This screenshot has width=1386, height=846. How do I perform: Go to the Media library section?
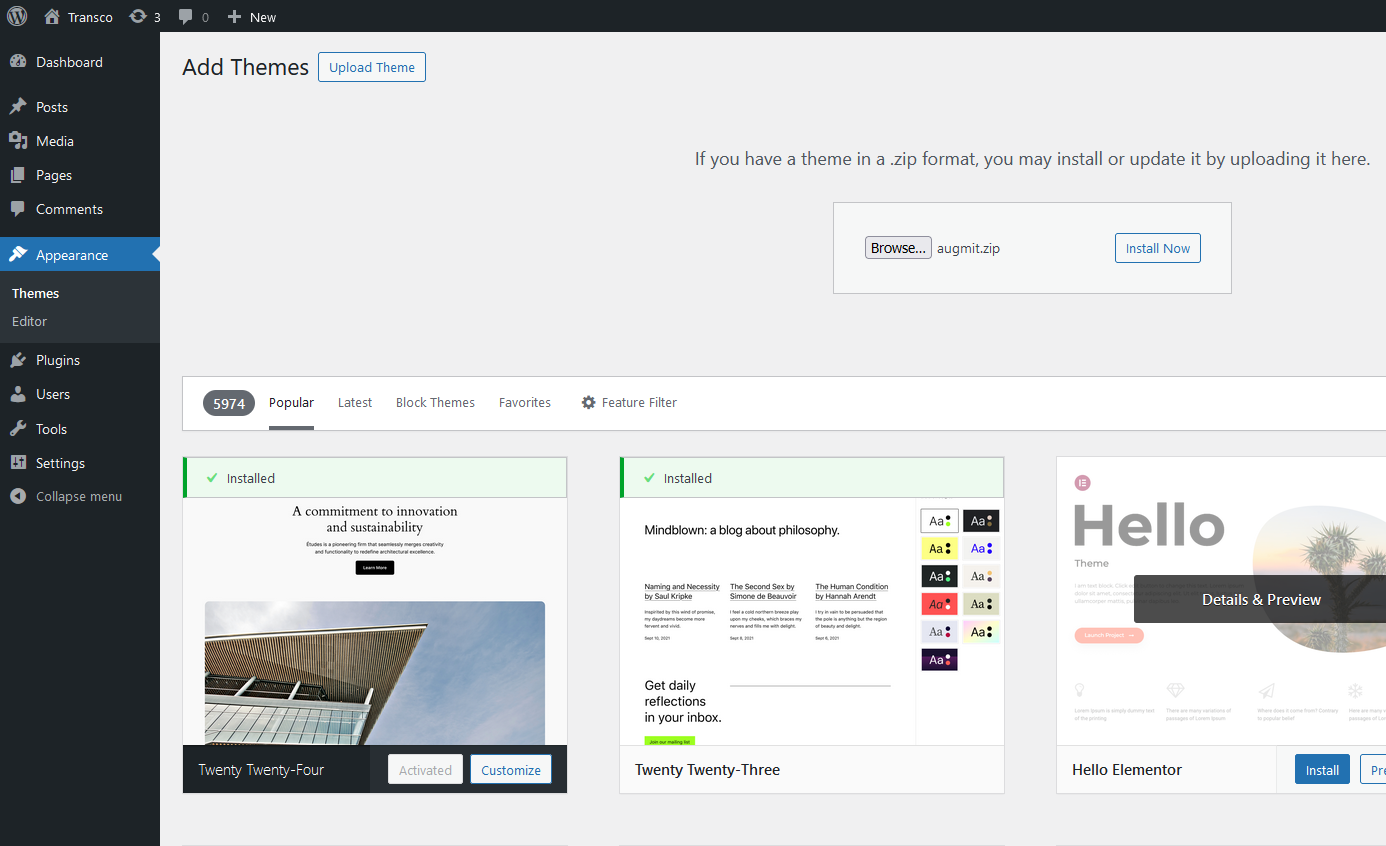click(55, 141)
